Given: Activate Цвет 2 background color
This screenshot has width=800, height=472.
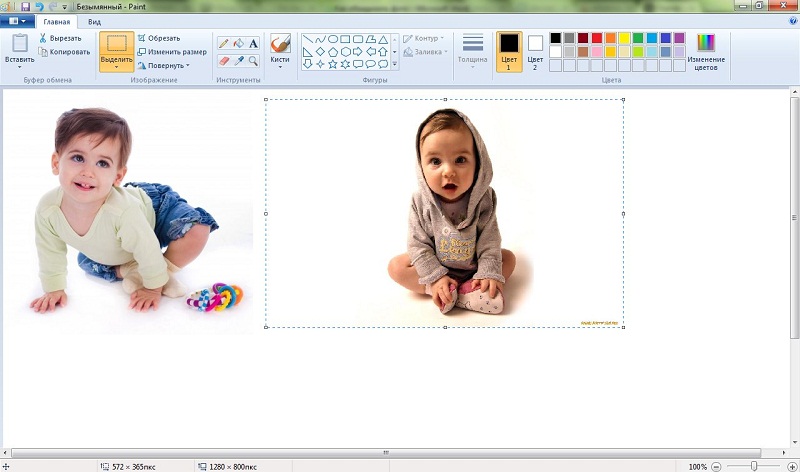Looking at the screenshot, I should pos(535,51).
